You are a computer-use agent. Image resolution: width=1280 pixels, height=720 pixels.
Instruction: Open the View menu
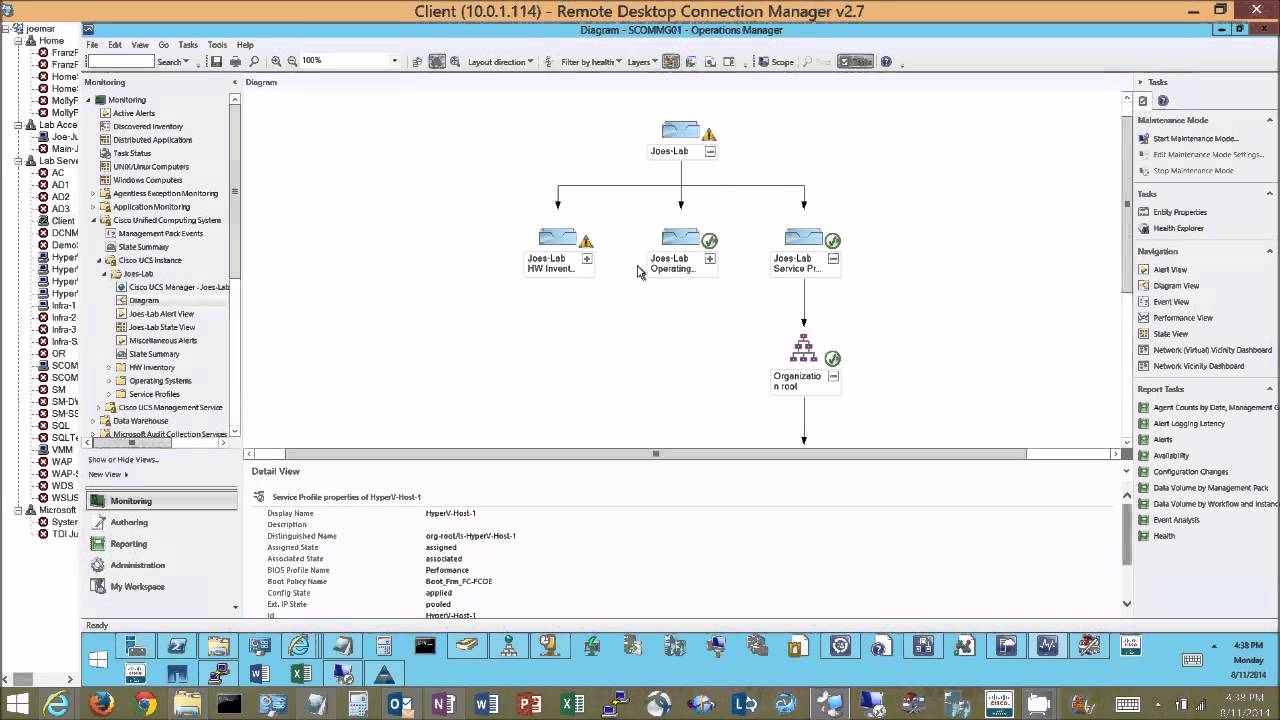coord(140,45)
